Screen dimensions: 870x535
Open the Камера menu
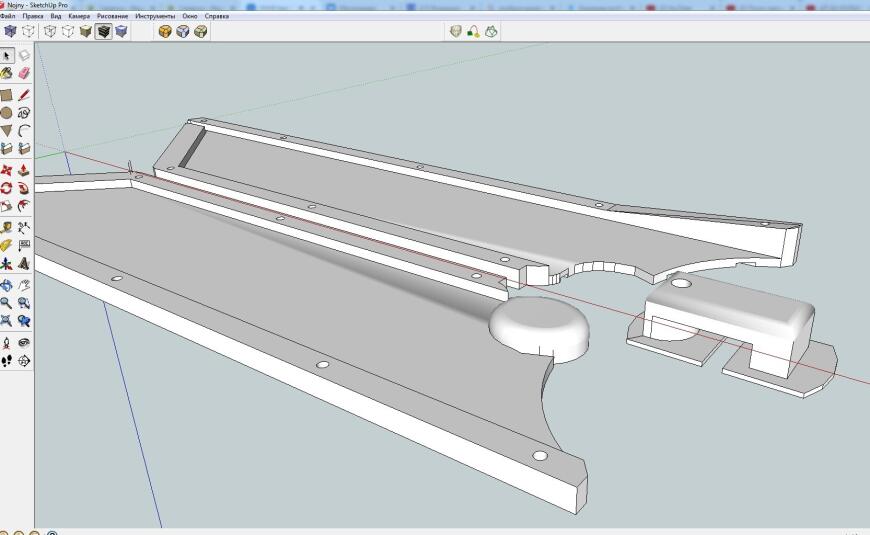(x=79, y=17)
